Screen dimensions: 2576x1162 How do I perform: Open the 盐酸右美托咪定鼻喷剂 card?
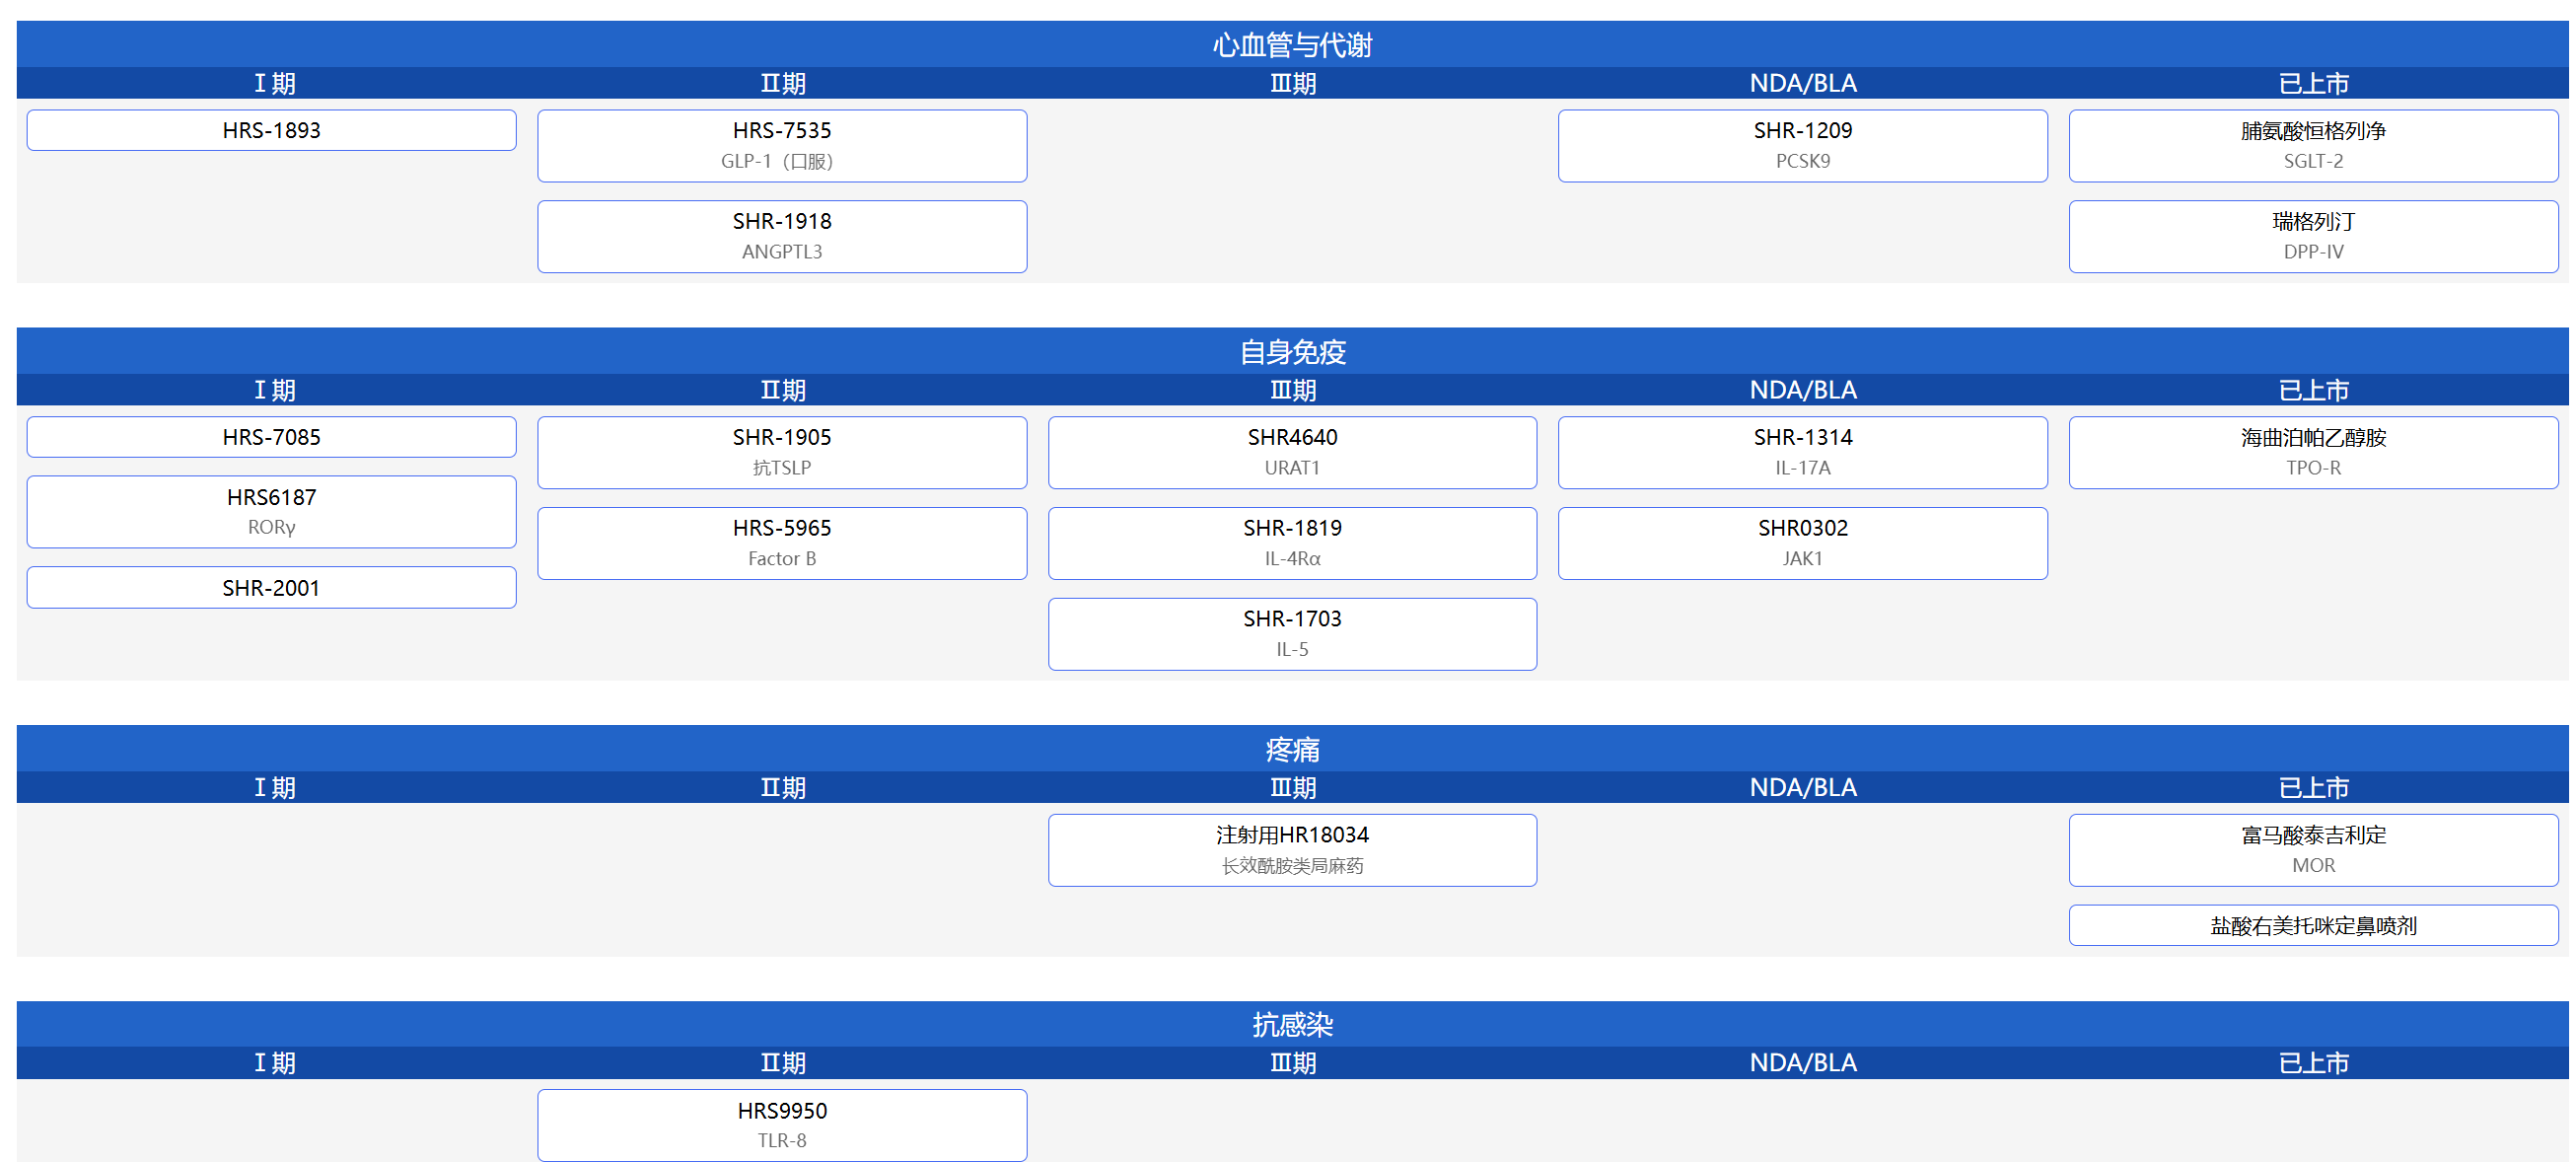pyautogui.click(x=2313, y=926)
